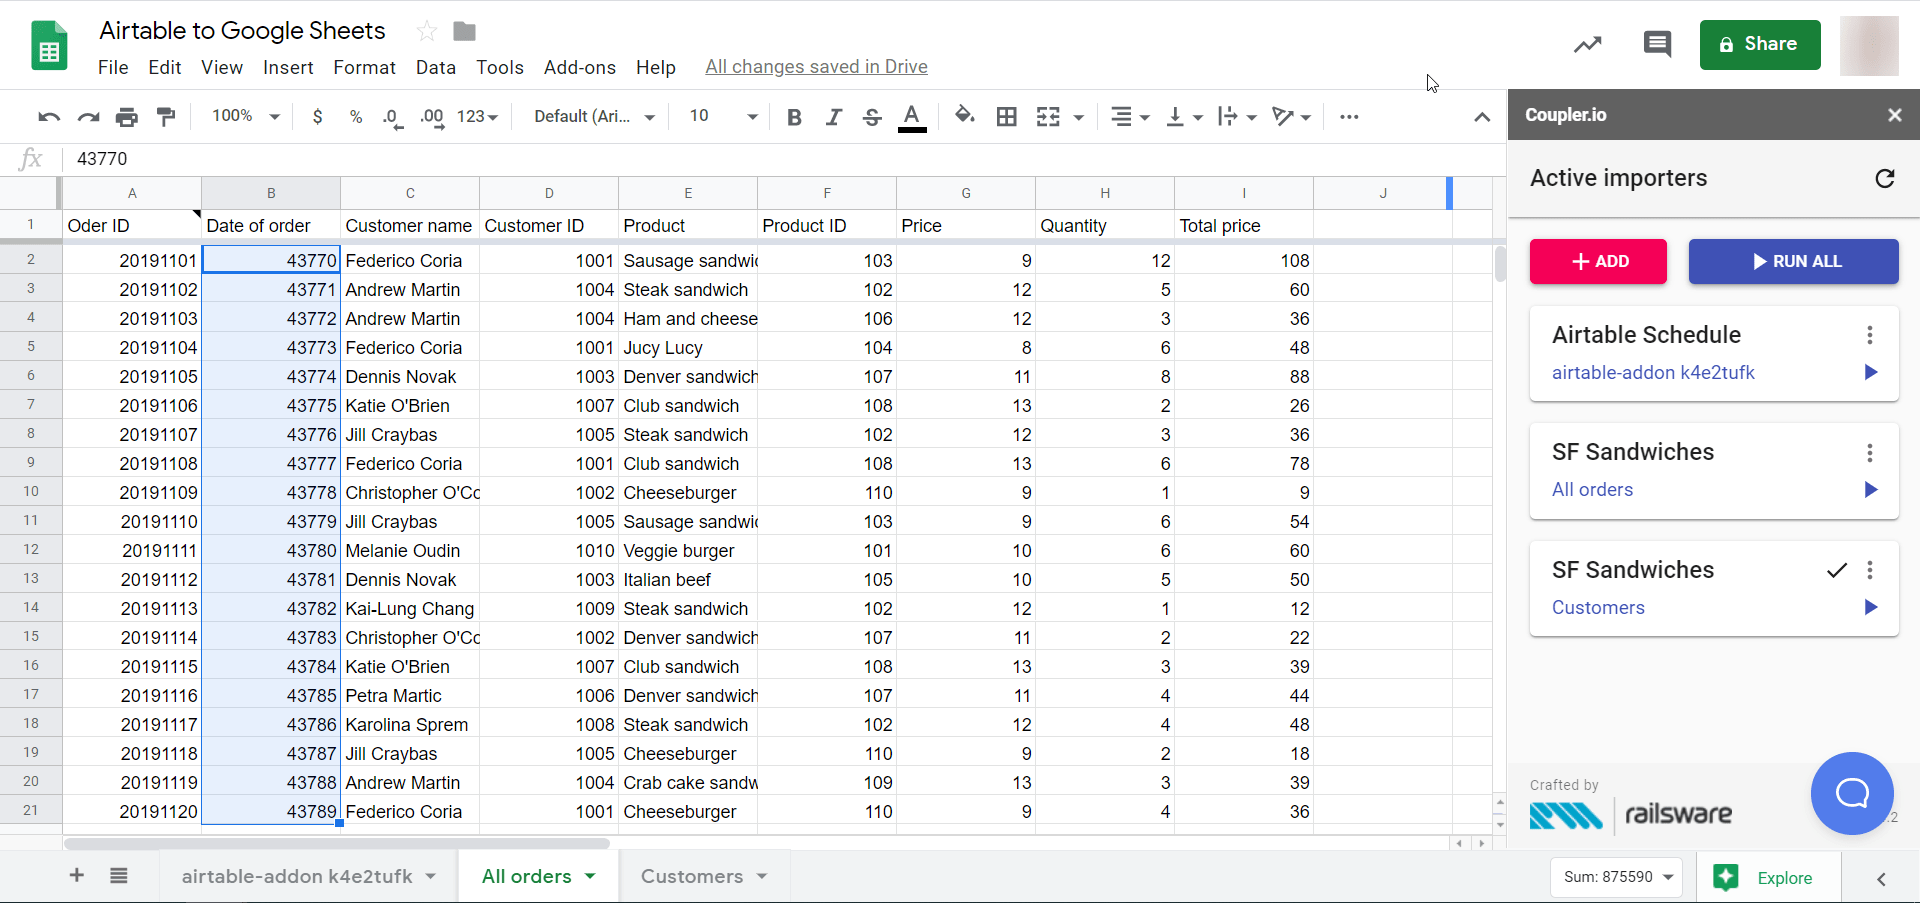Image resolution: width=1920 pixels, height=903 pixels.
Task: Click the move to folder icon
Action: tap(464, 31)
